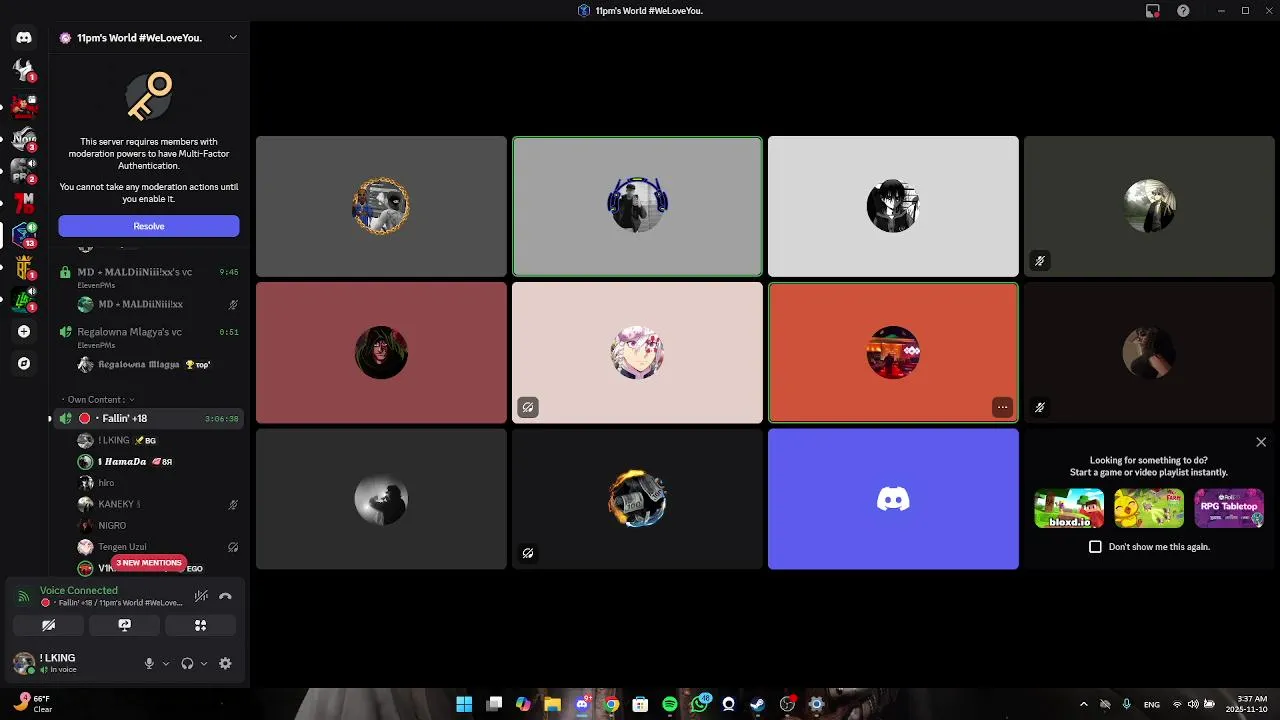Toggle headphone deafen next to username

click(187, 663)
